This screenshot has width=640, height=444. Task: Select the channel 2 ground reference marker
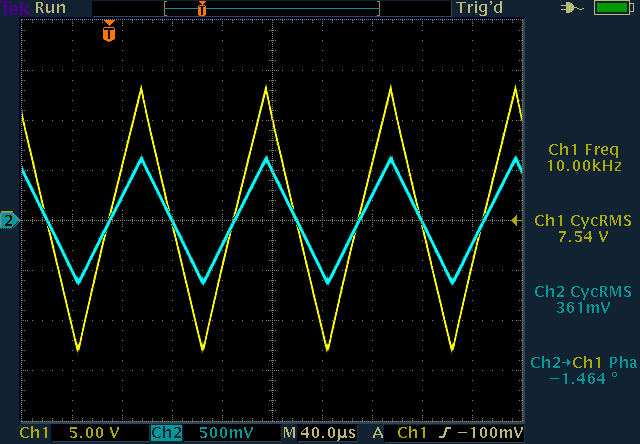9,220
